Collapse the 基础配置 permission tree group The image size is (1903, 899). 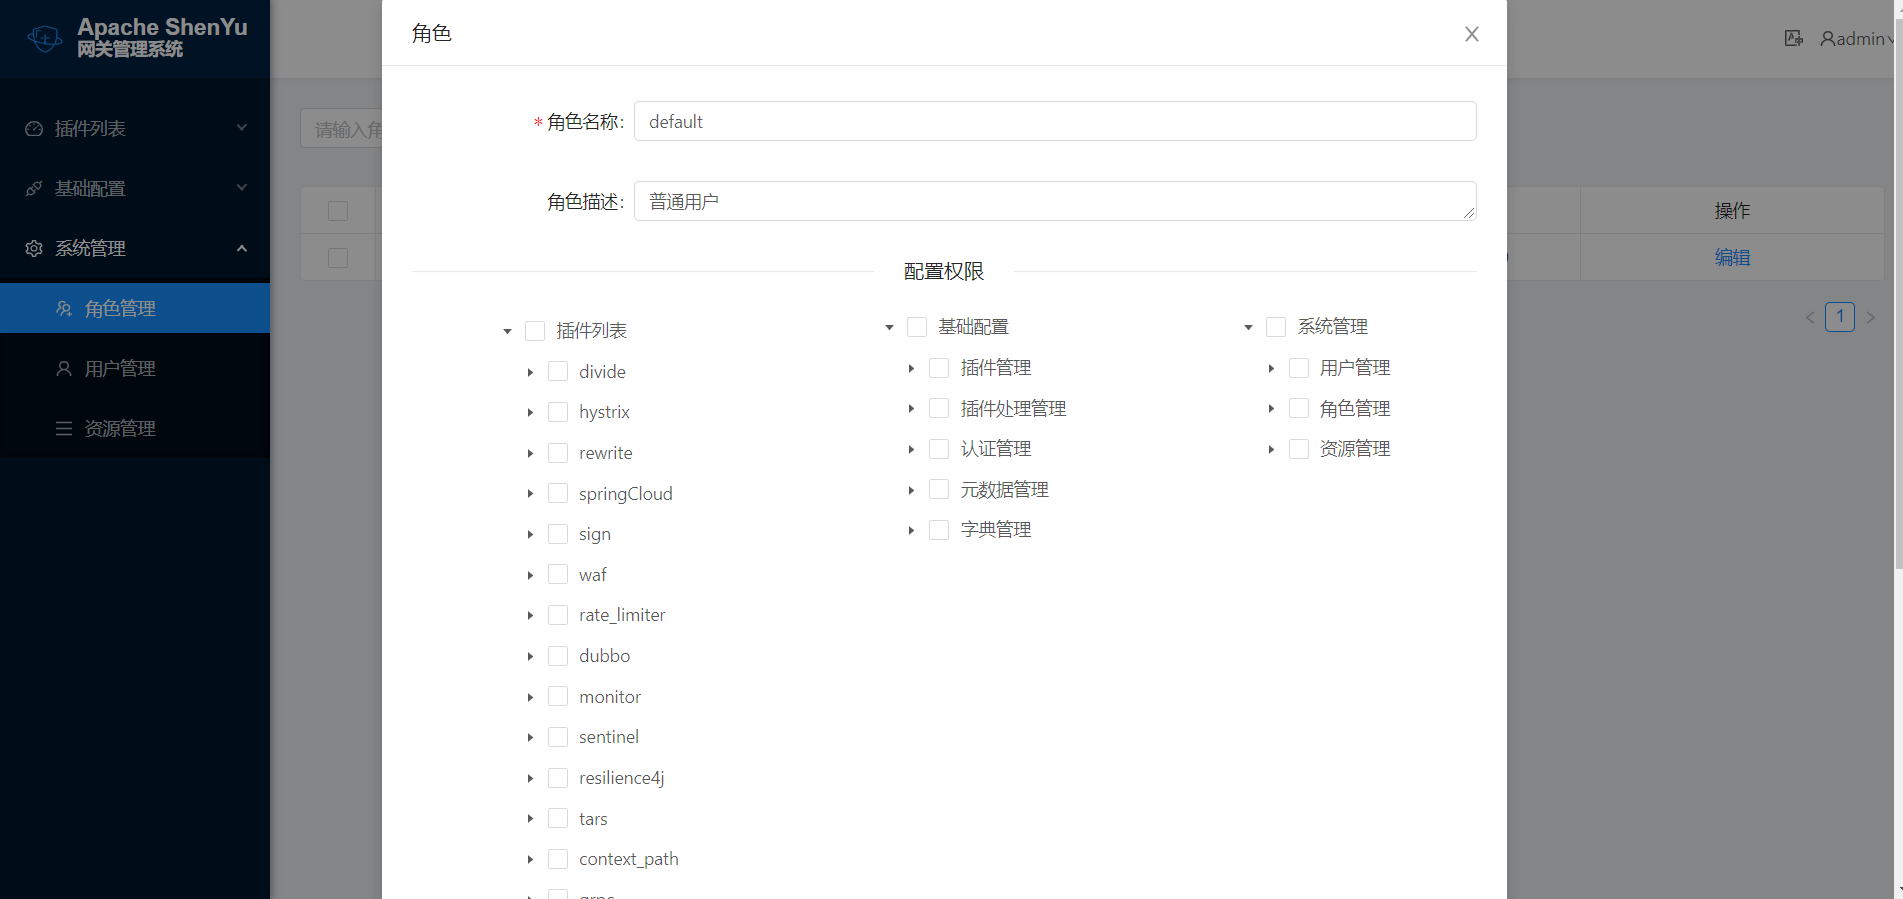pyautogui.click(x=889, y=328)
